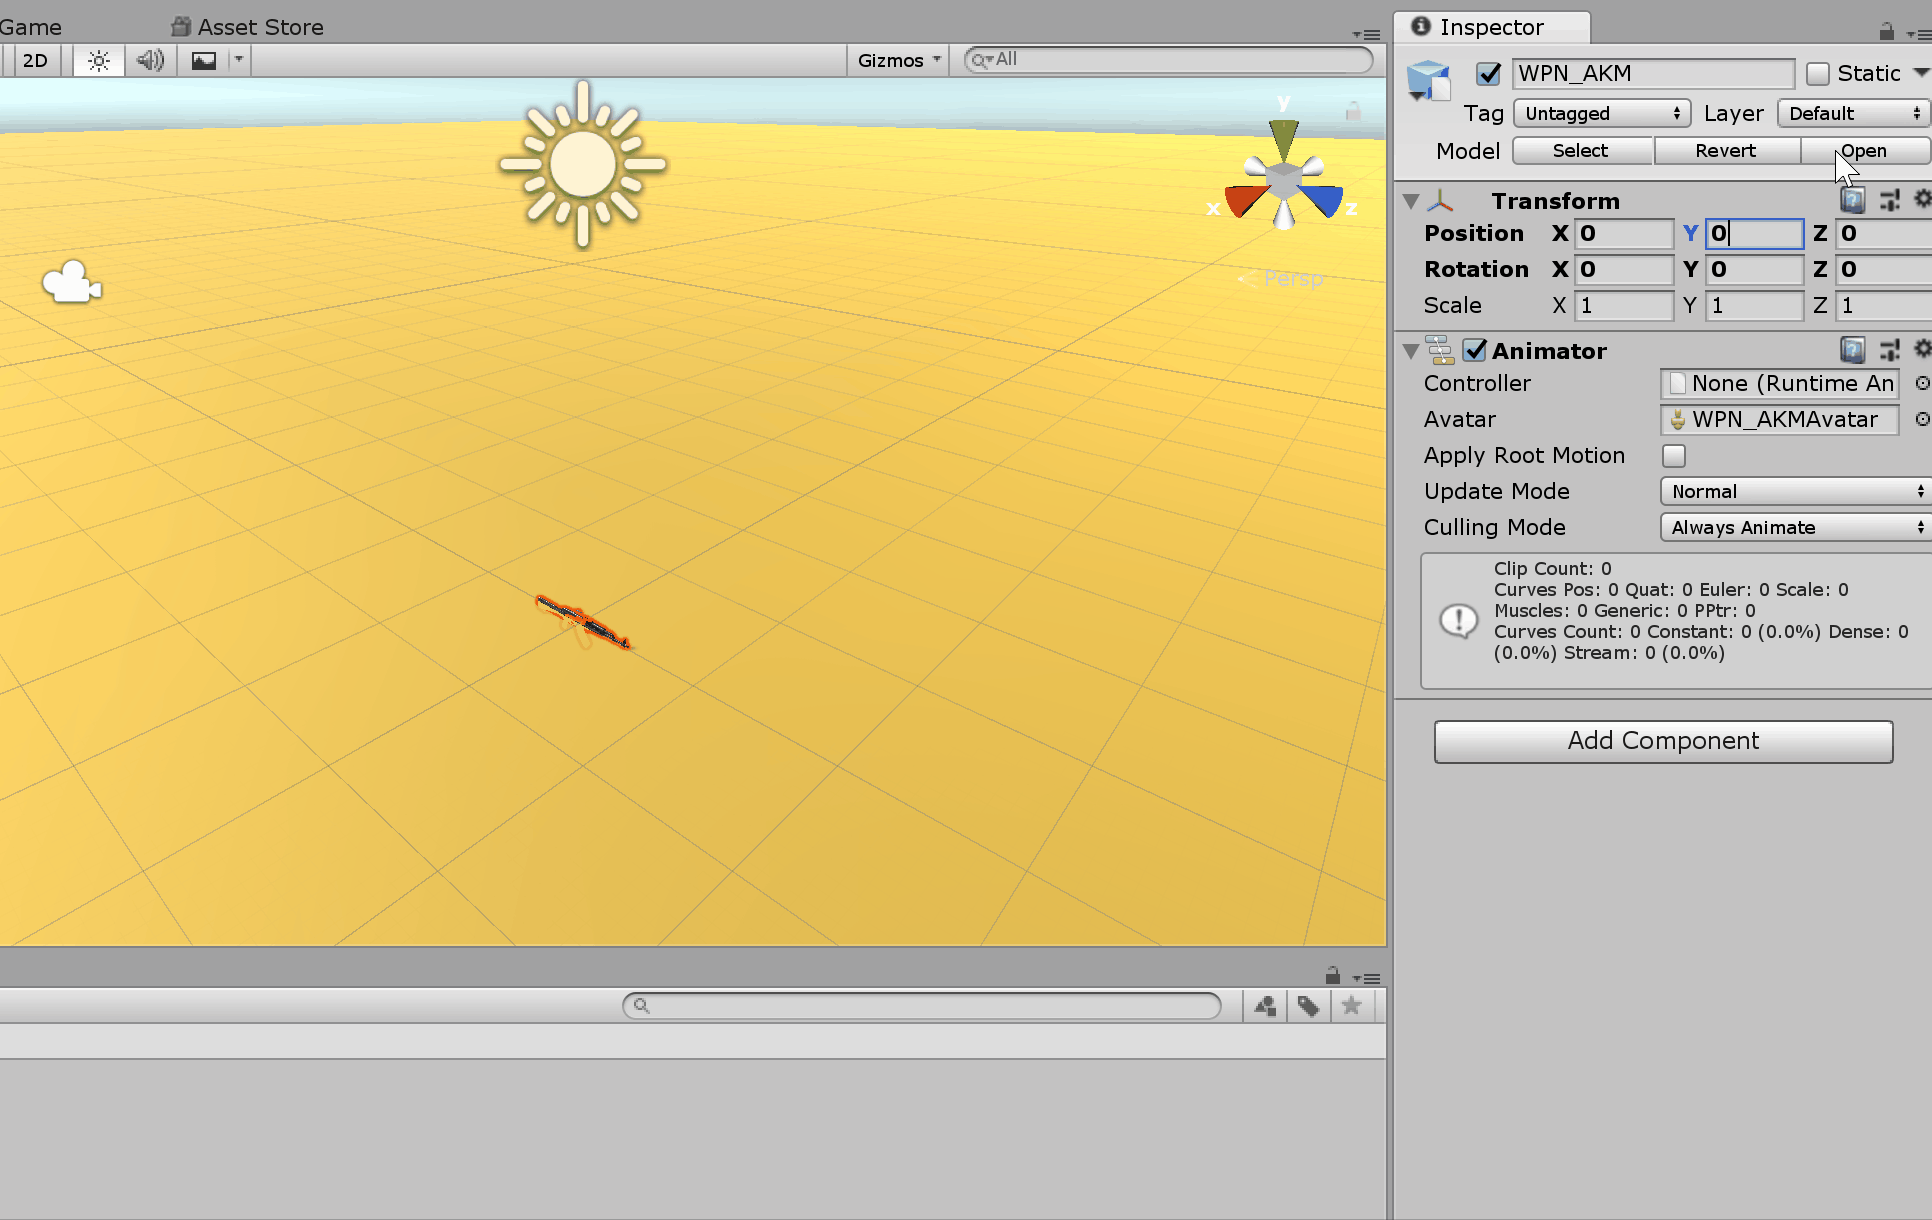
Task: Click the Transform help book icon
Action: tap(1852, 201)
